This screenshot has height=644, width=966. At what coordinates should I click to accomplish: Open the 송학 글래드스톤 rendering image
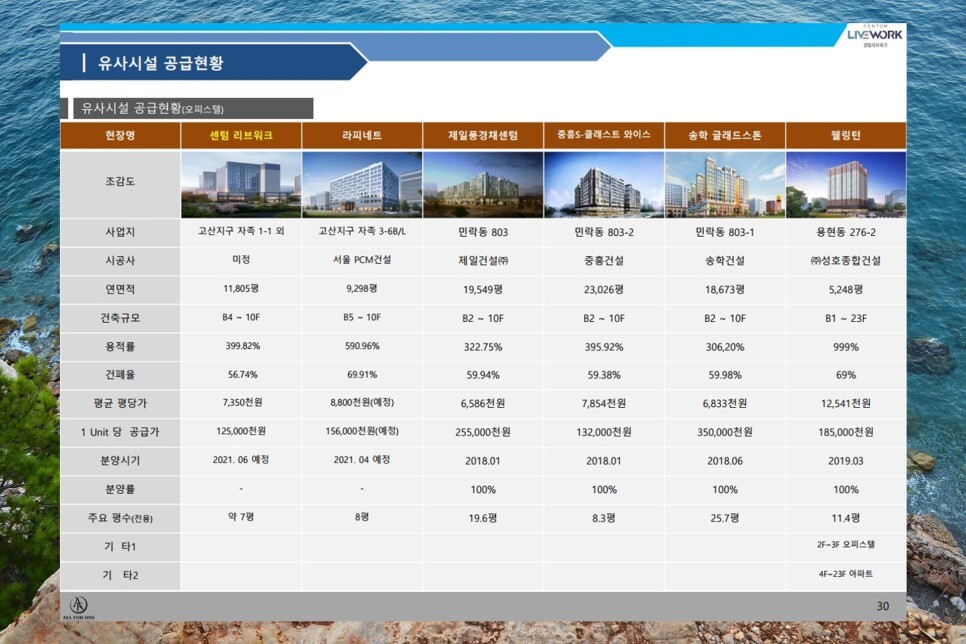click(x=724, y=184)
